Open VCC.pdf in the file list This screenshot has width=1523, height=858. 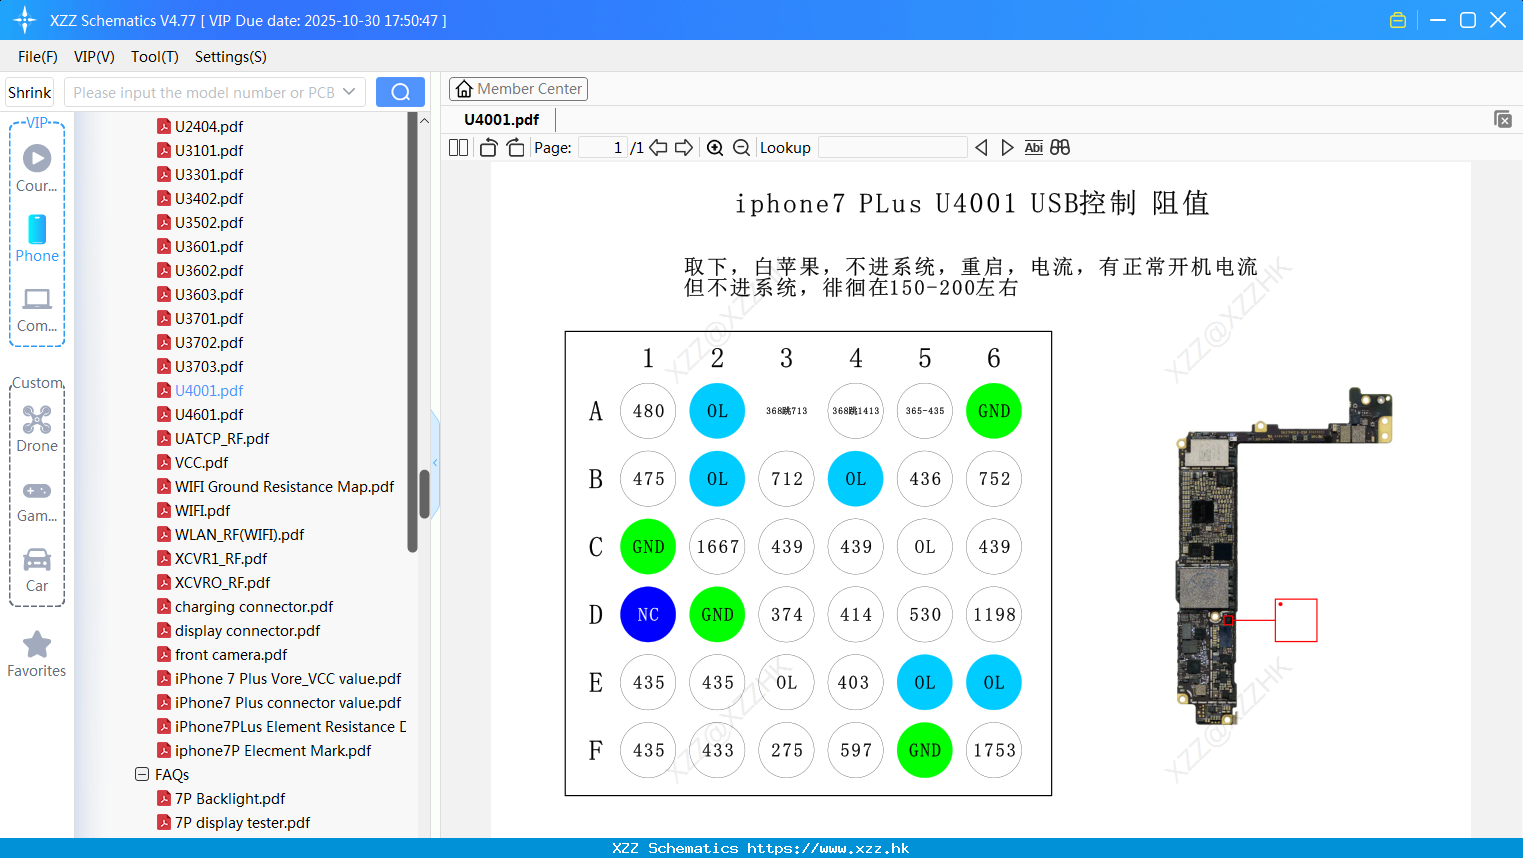pos(192,462)
